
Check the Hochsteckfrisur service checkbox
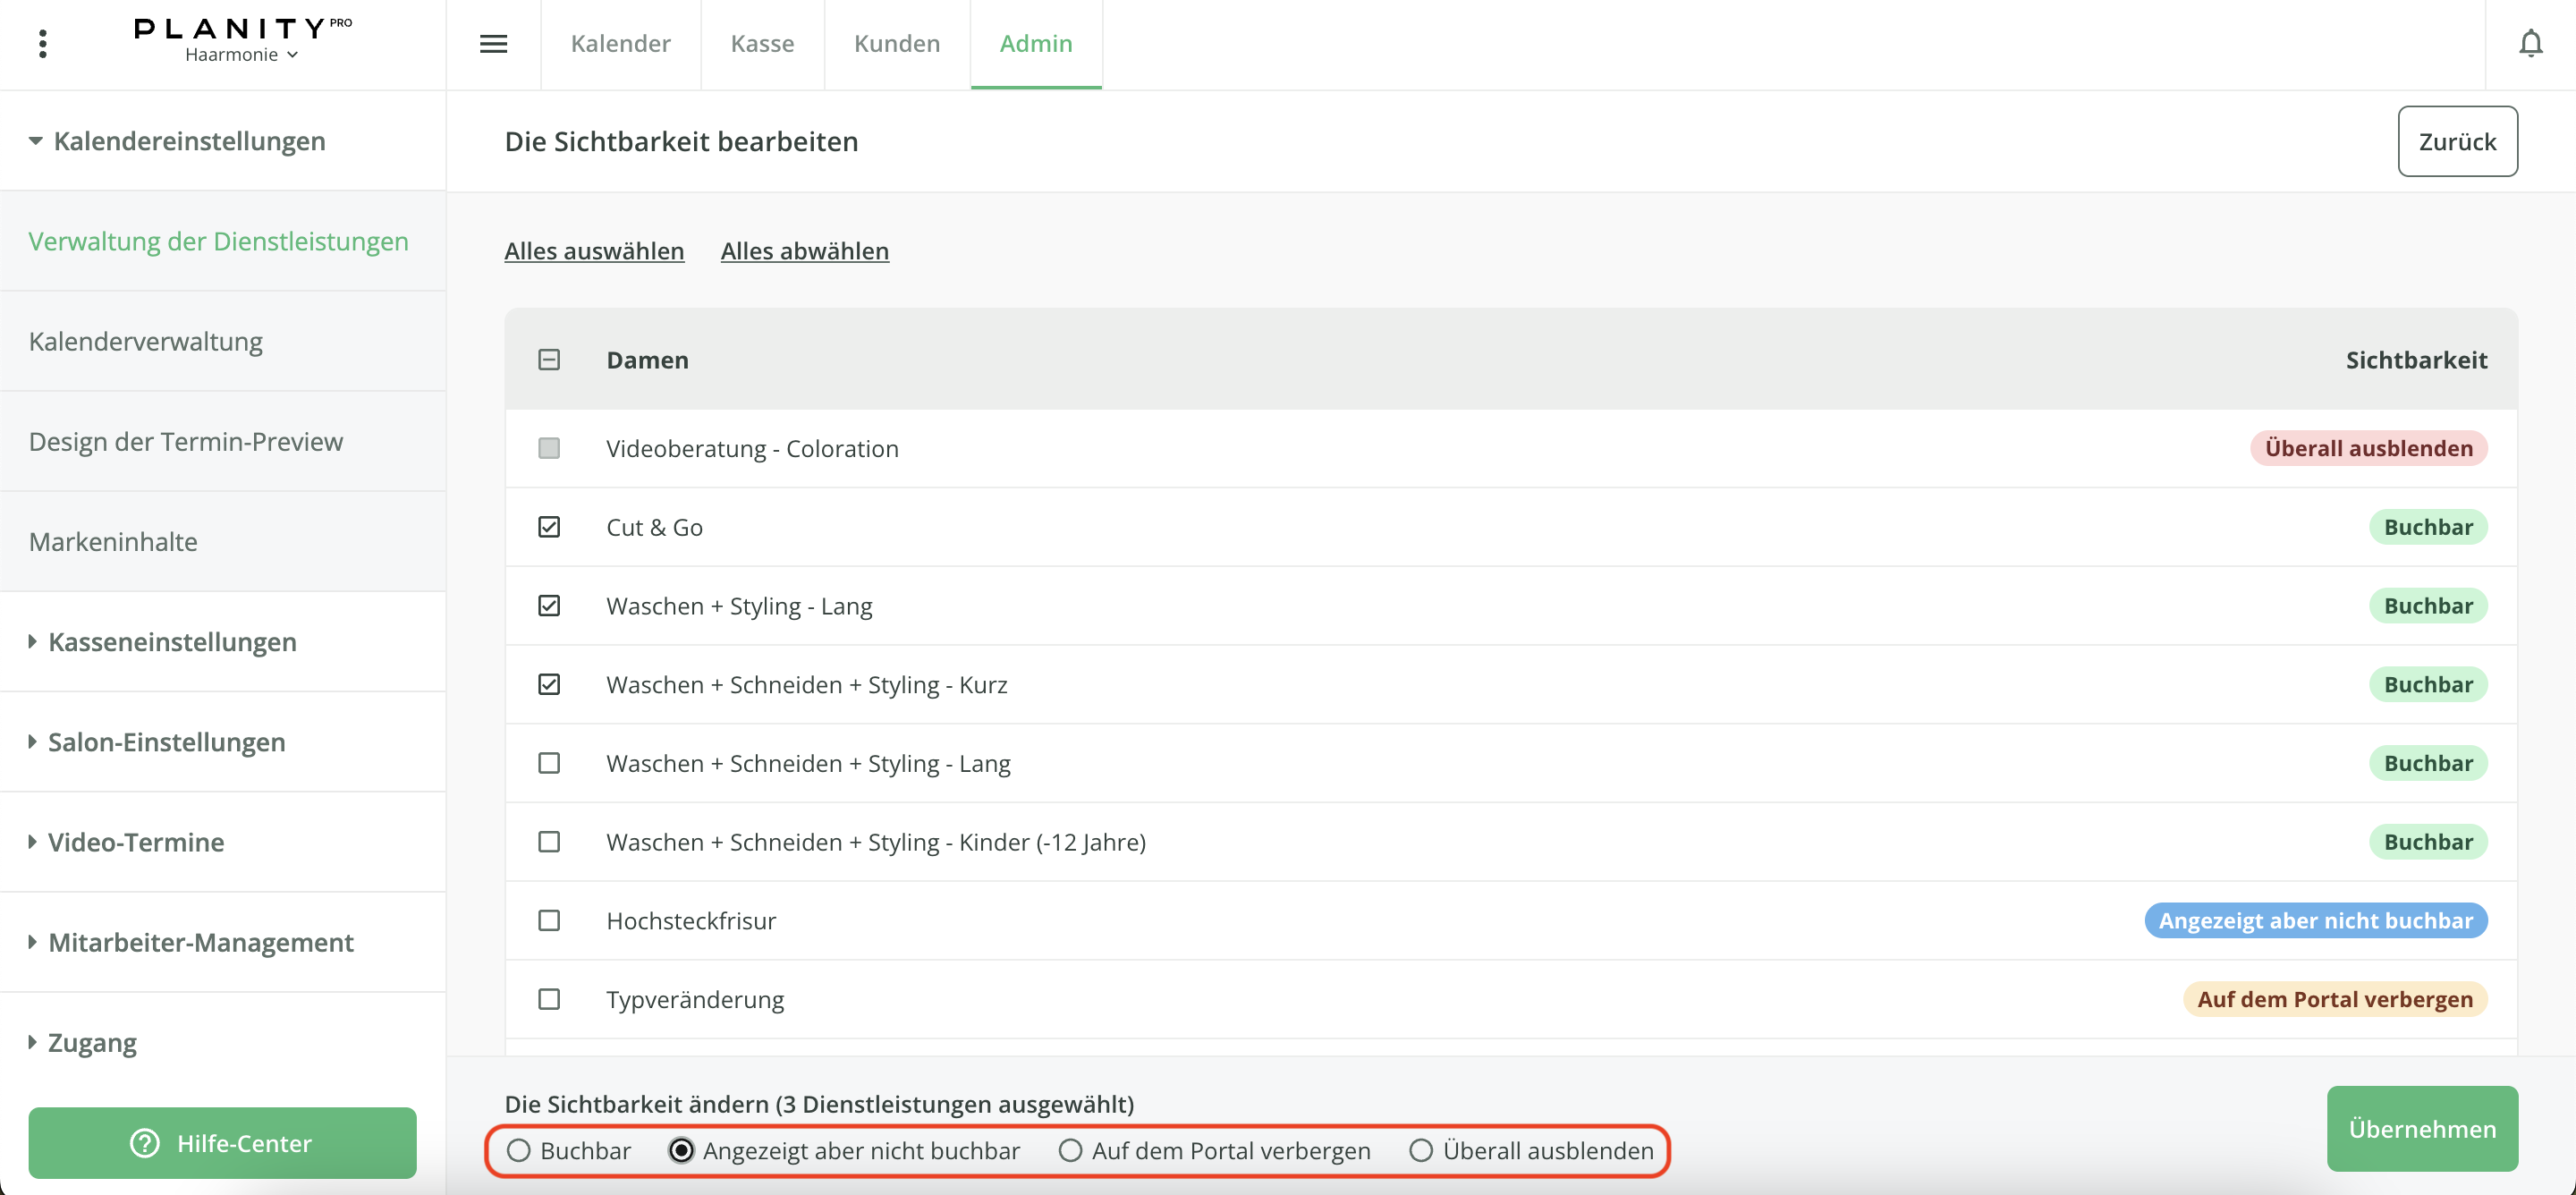click(549, 920)
